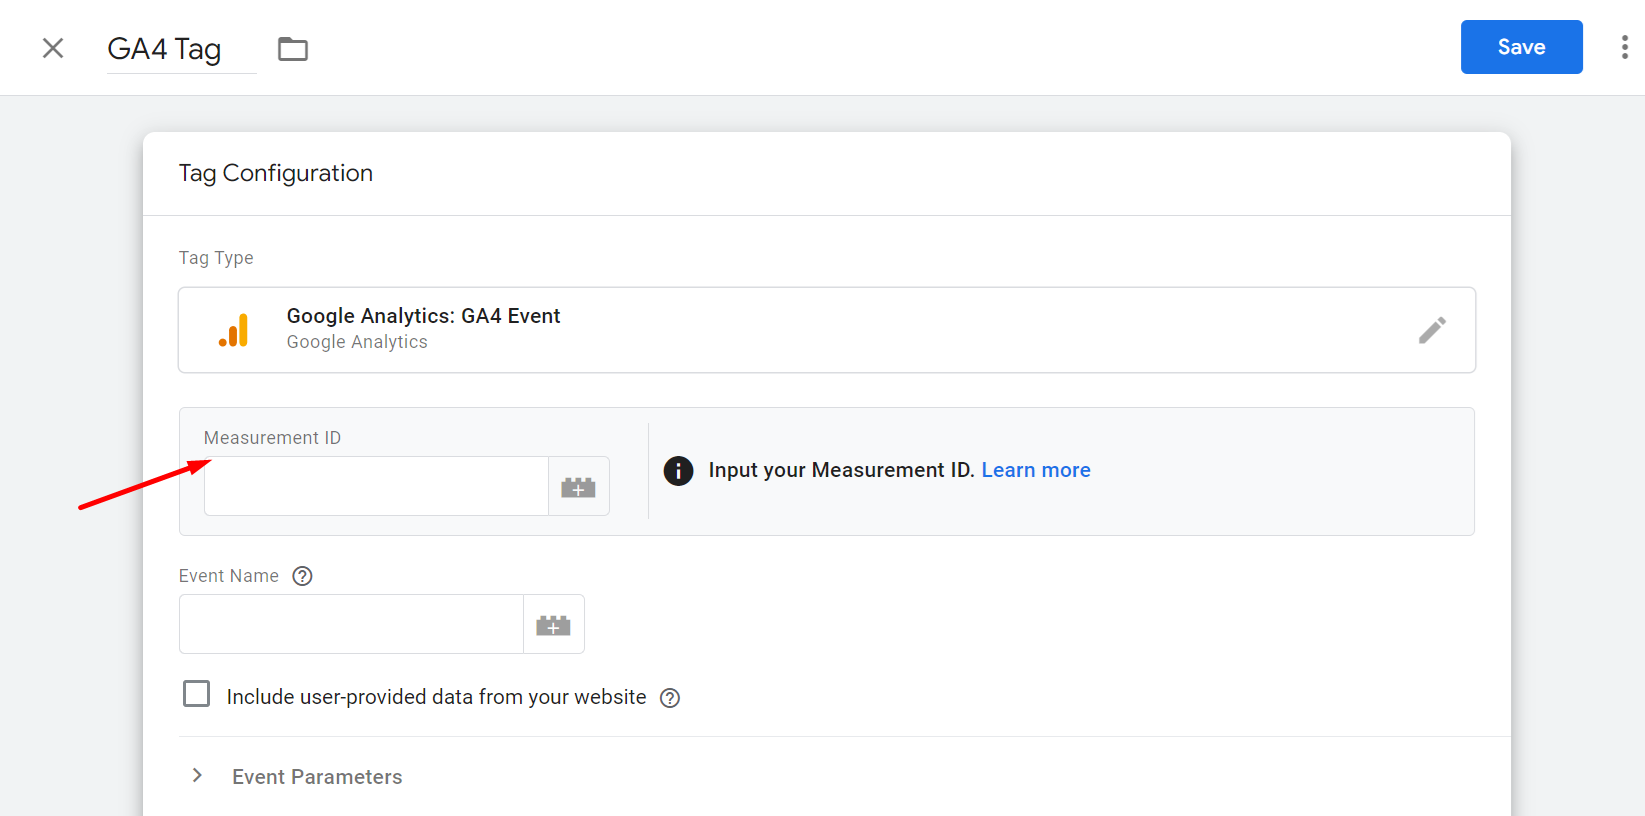Select the Google Analytics: GA4 Event tag type
This screenshot has width=1645, height=816.
(827, 330)
